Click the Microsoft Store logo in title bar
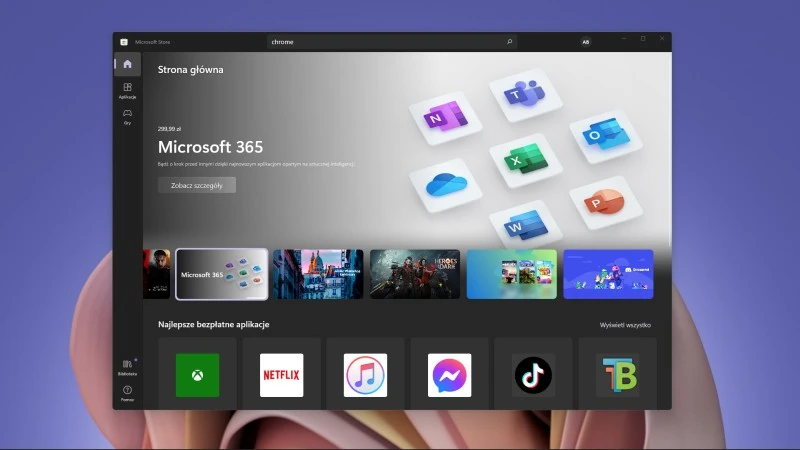The height and width of the screenshot is (450, 800). (124, 42)
